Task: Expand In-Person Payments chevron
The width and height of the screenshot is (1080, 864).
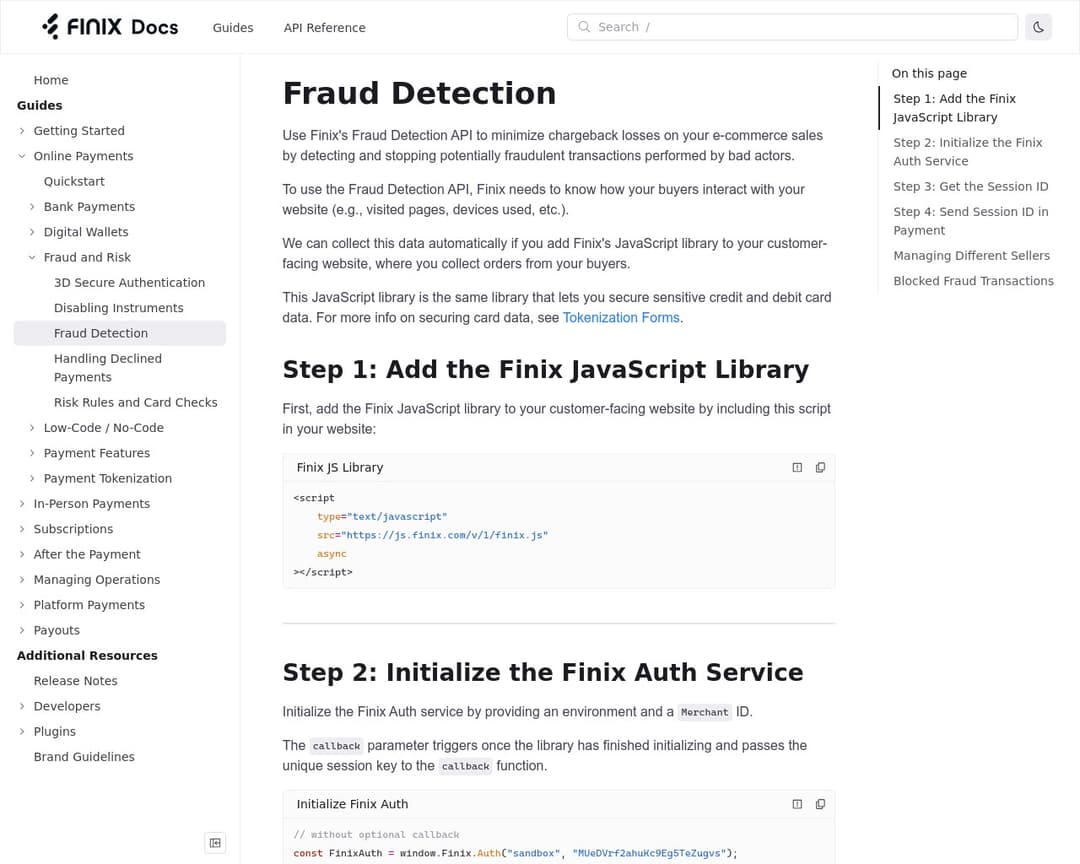Action: (x=22, y=504)
